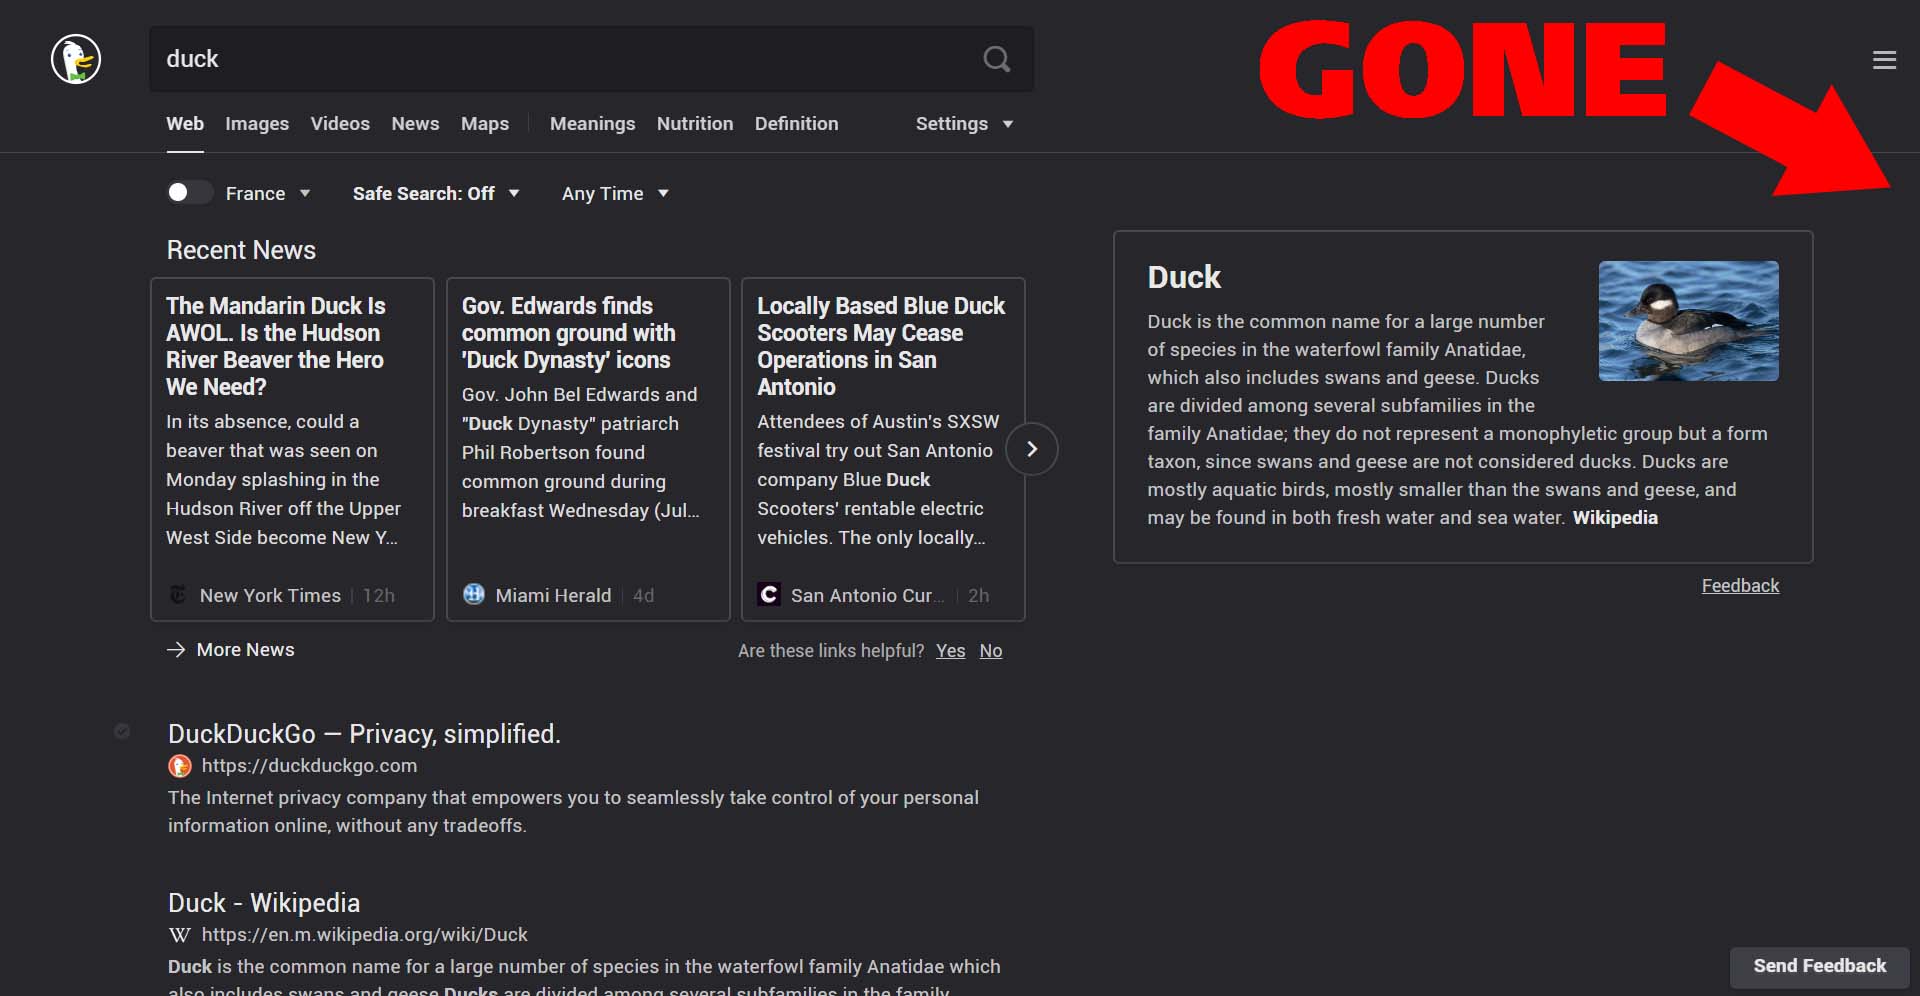
Task: Click the 'New York Times' source label
Action: click(270, 596)
